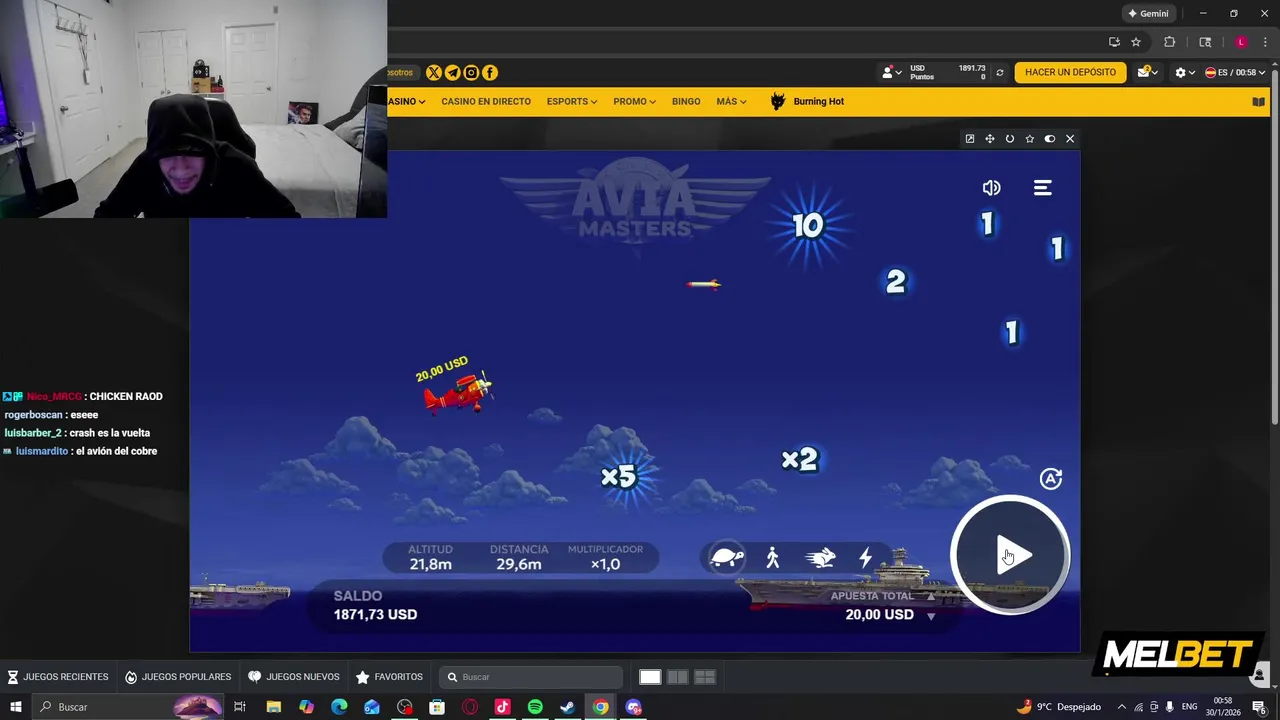The width and height of the screenshot is (1280, 720).
Task: Click the book icon in yellow bar
Action: pos(1258,102)
